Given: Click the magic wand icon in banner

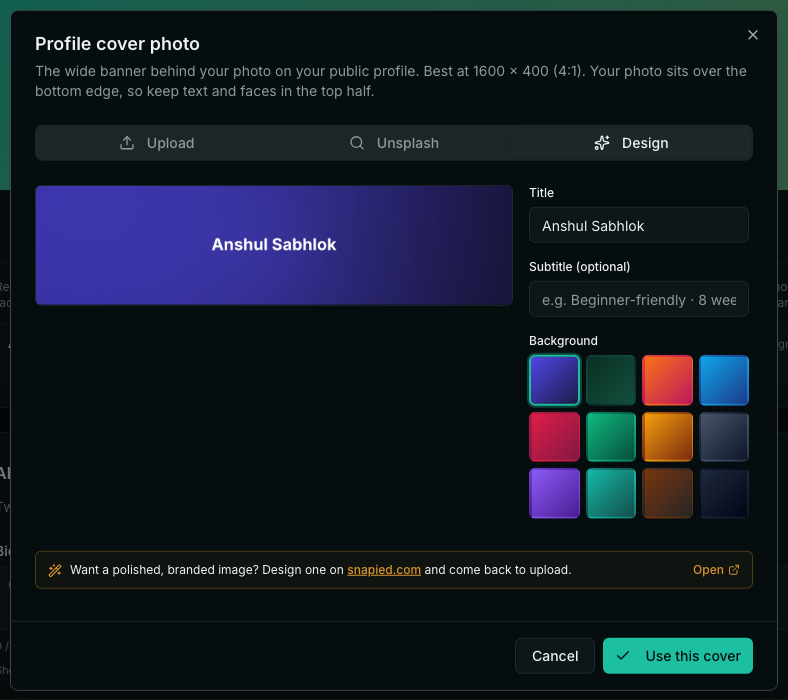Looking at the screenshot, I should coord(55,570).
